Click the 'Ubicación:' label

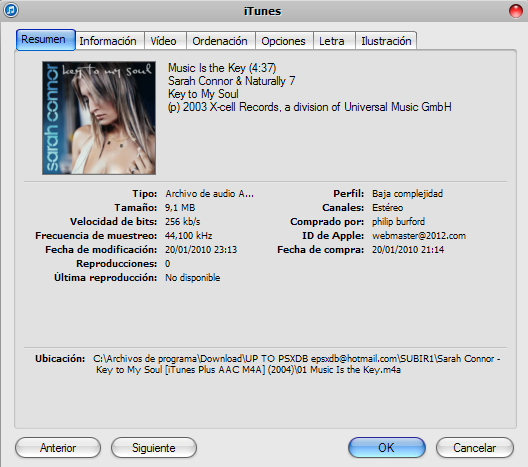click(60, 359)
